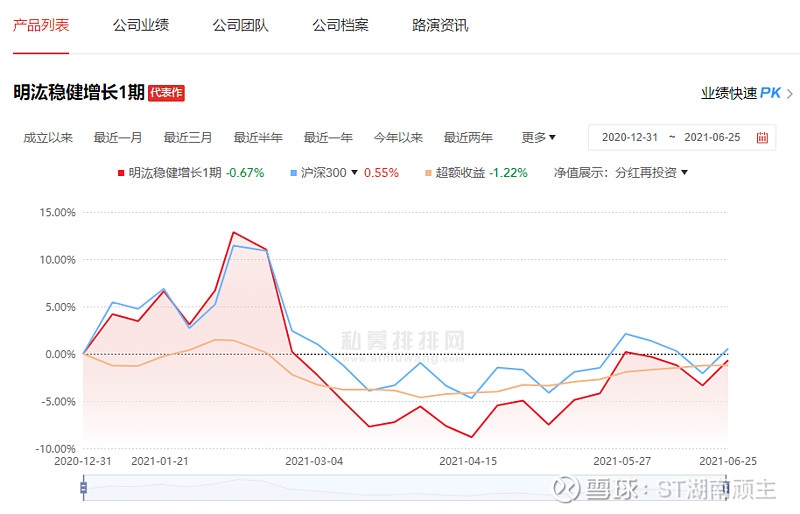
Task: Click the 2021-04-15 x-axis date label
Action: (468, 461)
